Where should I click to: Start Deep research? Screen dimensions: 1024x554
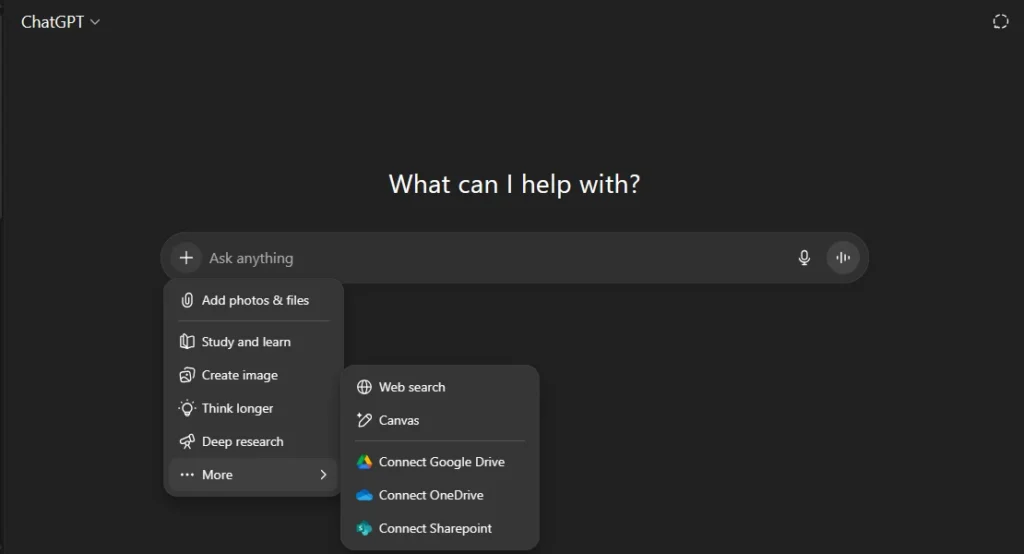click(x=253, y=442)
